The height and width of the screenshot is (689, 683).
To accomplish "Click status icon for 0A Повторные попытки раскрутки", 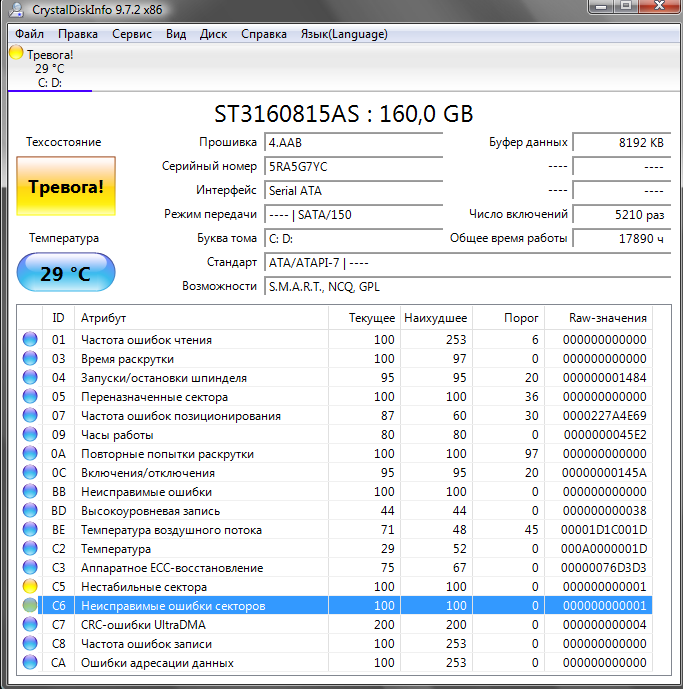I will tap(30, 453).
